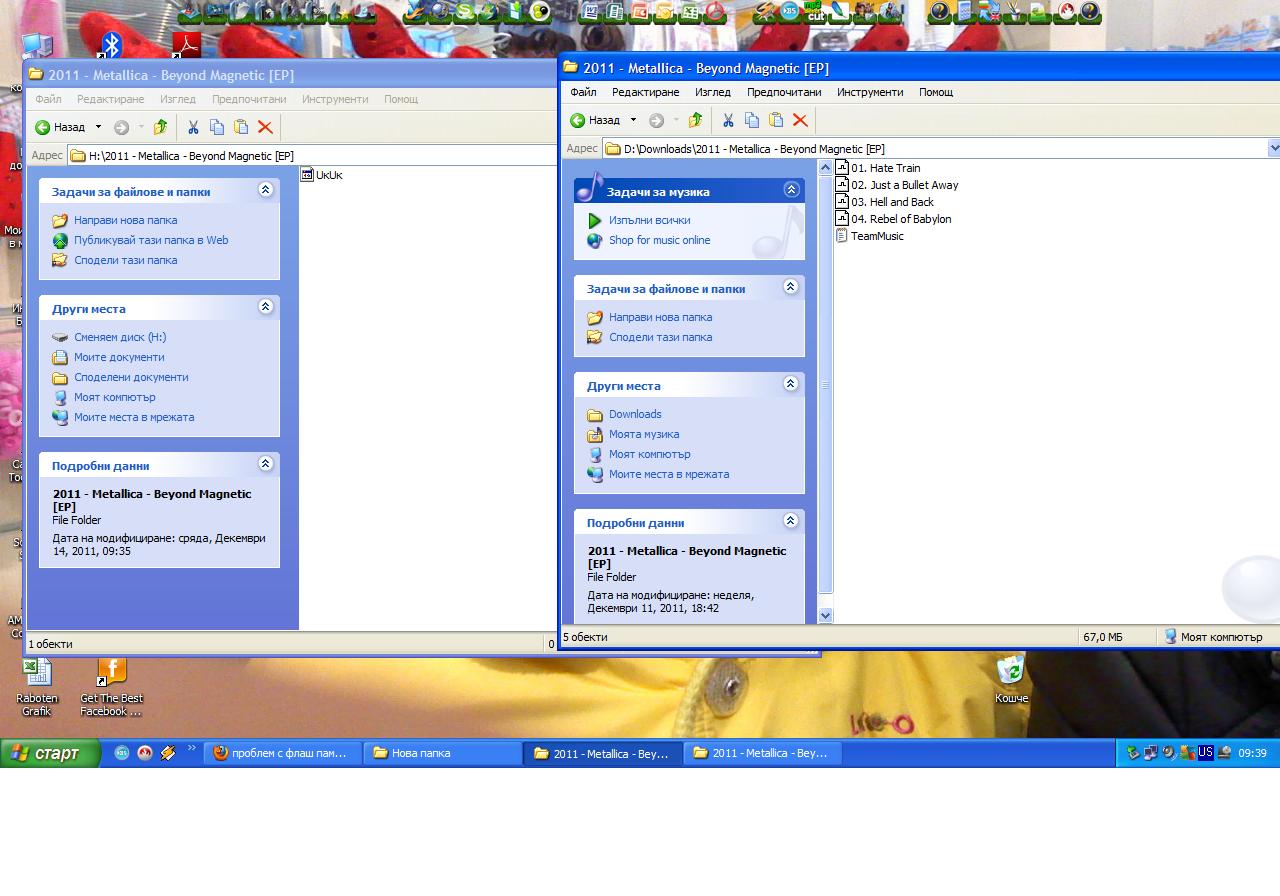Click the Up folder icon in right window
Screen dimensions: 1280x896
pos(695,120)
